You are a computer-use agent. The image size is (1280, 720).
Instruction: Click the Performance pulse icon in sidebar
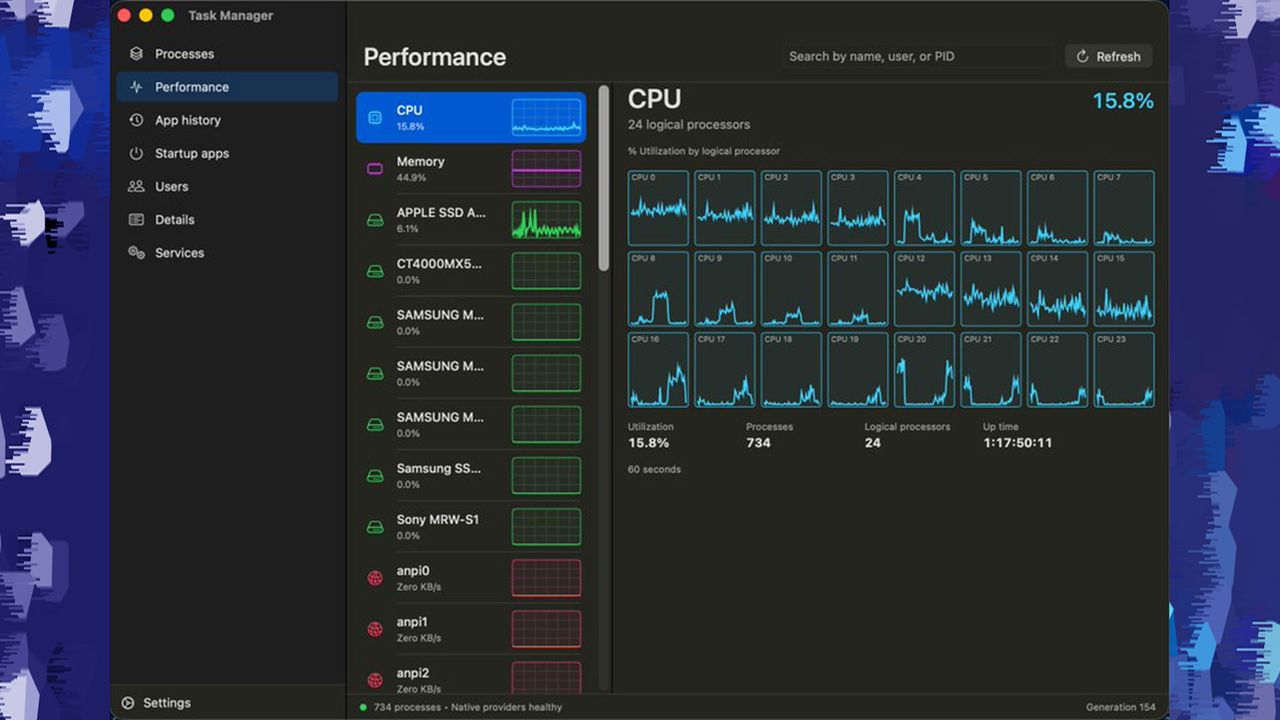tap(136, 87)
